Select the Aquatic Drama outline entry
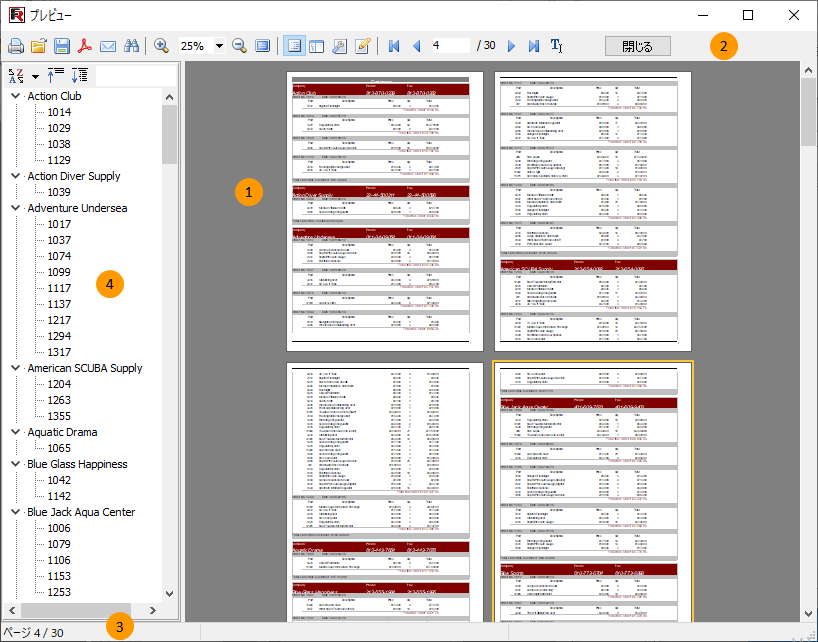Screen dimensions: 818x642 click(x=62, y=432)
